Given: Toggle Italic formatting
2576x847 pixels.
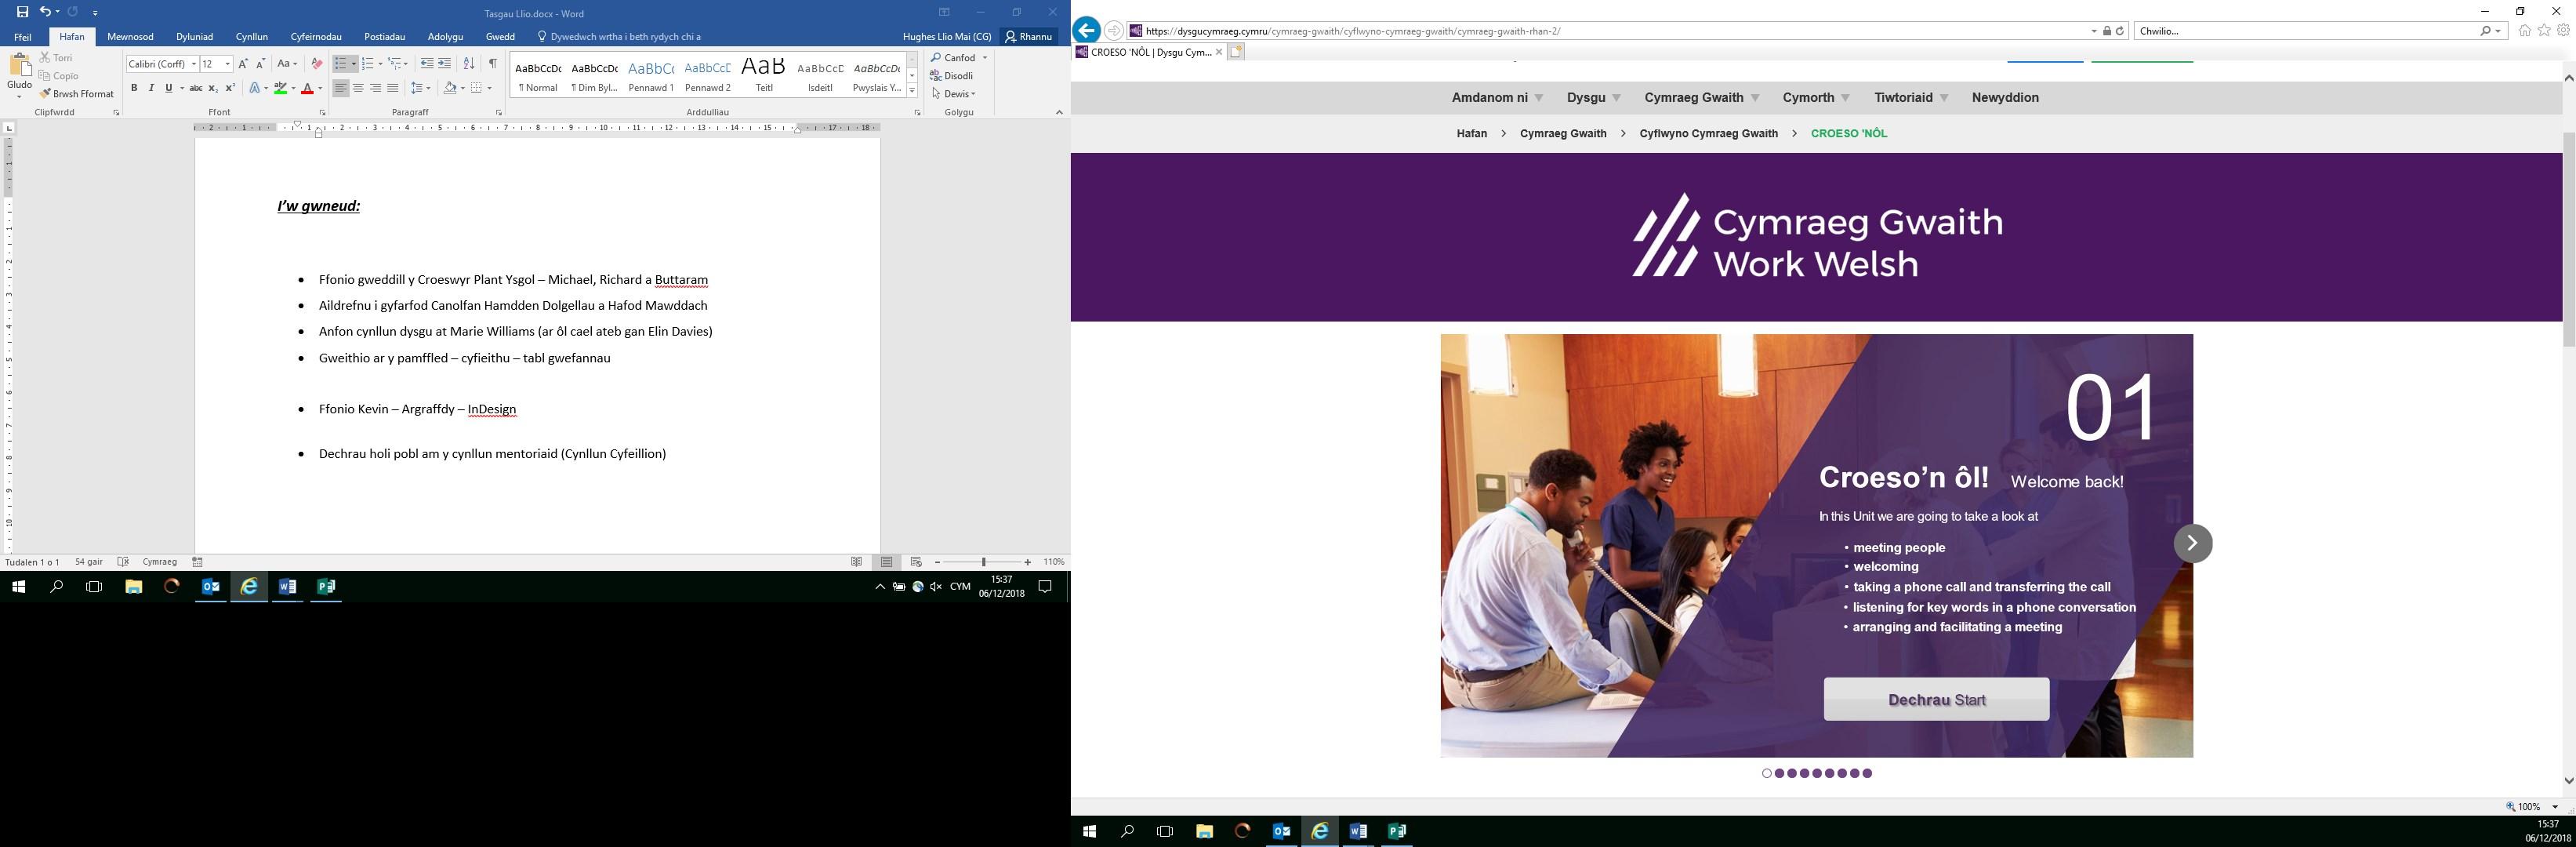Looking at the screenshot, I should click(151, 89).
